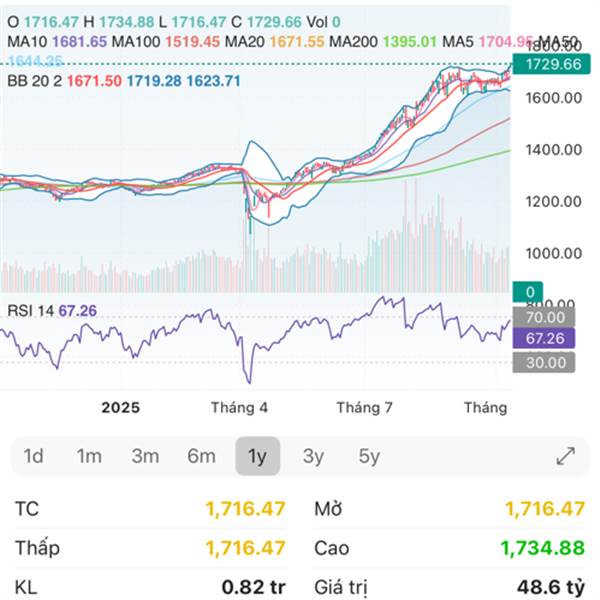Switch to the 1m time range
Viewport: 600px width, 600px height.
(89, 456)
